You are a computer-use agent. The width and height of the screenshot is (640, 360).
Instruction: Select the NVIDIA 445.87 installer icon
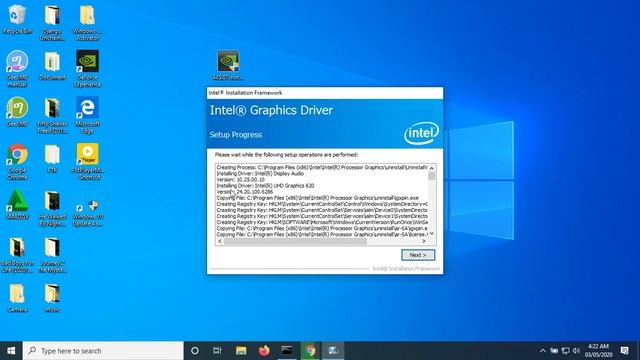point(228,65)
